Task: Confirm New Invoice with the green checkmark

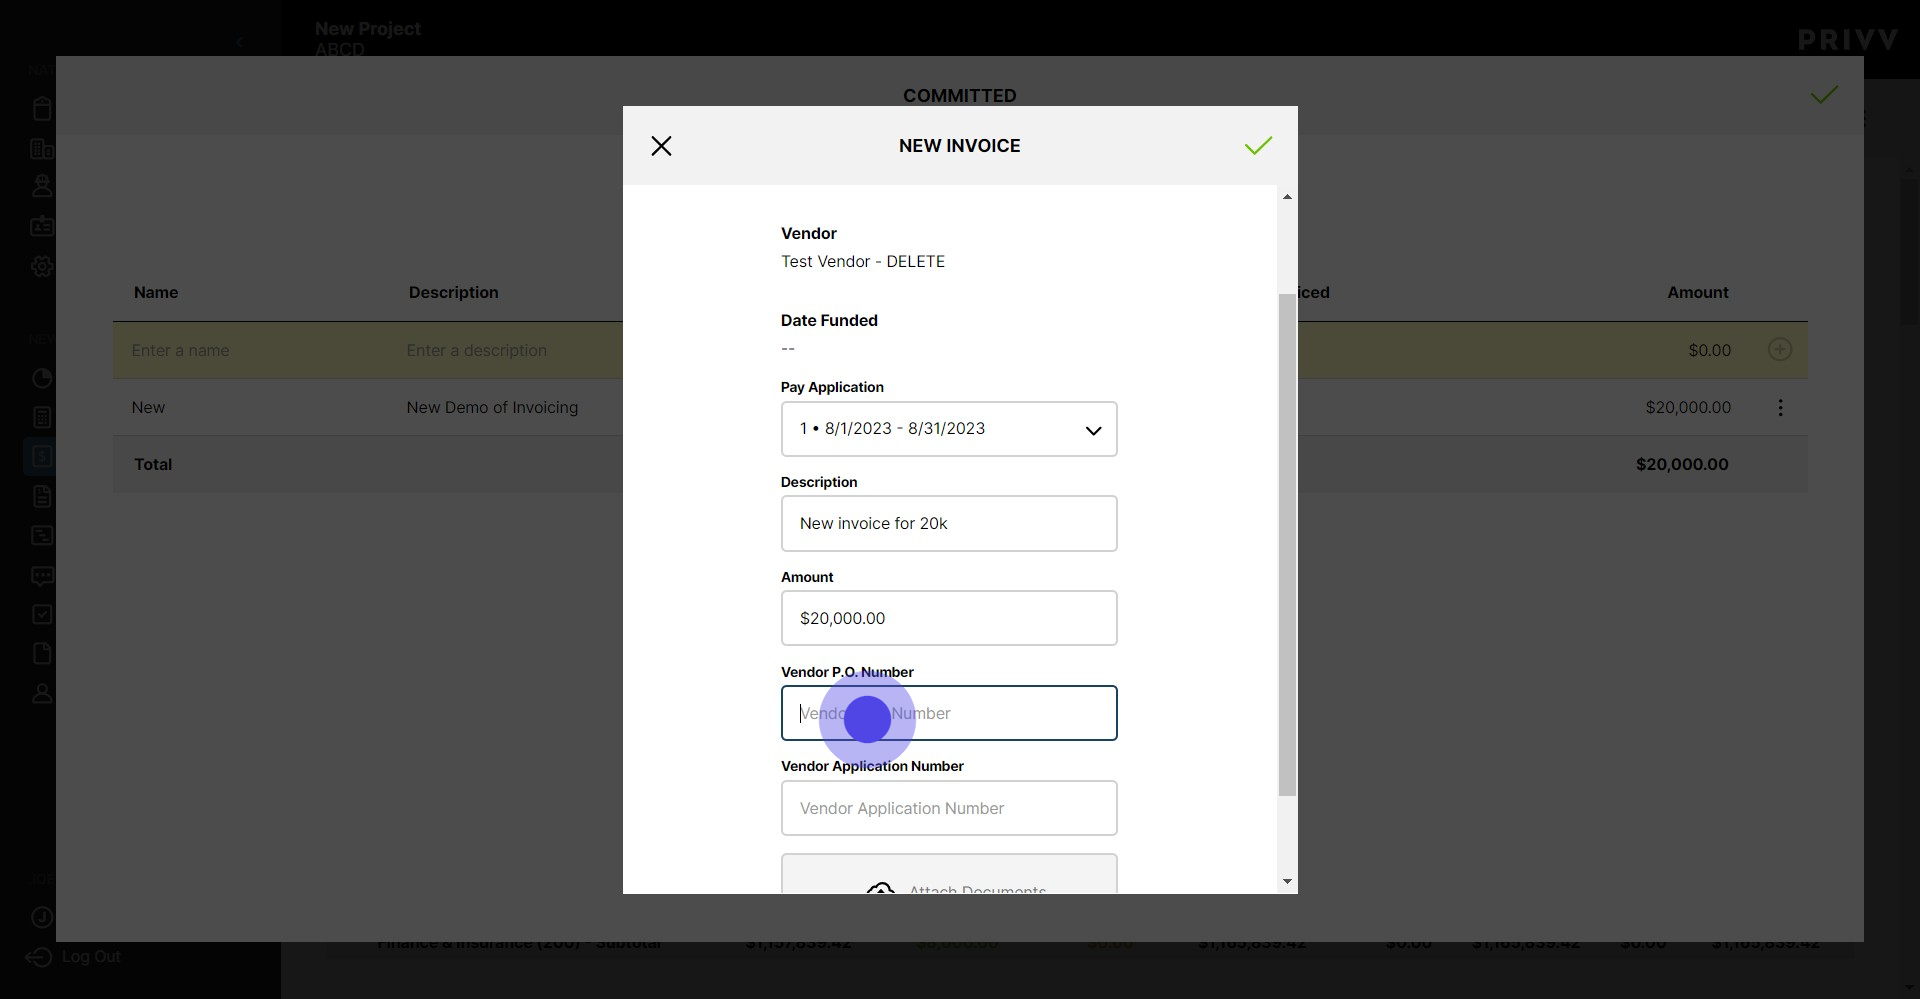Action: pyautogui.click(x=1258, y=146)
